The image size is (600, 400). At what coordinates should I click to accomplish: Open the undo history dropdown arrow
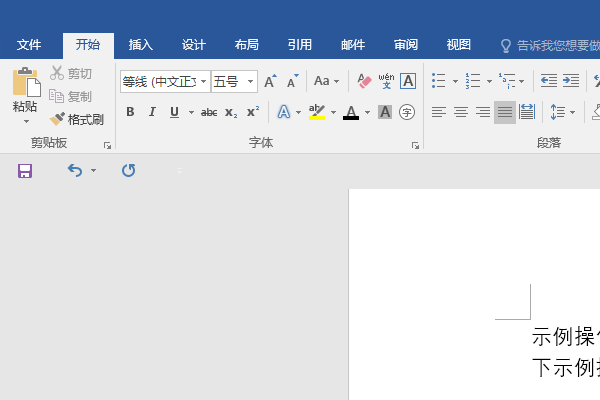pos(93,171)
